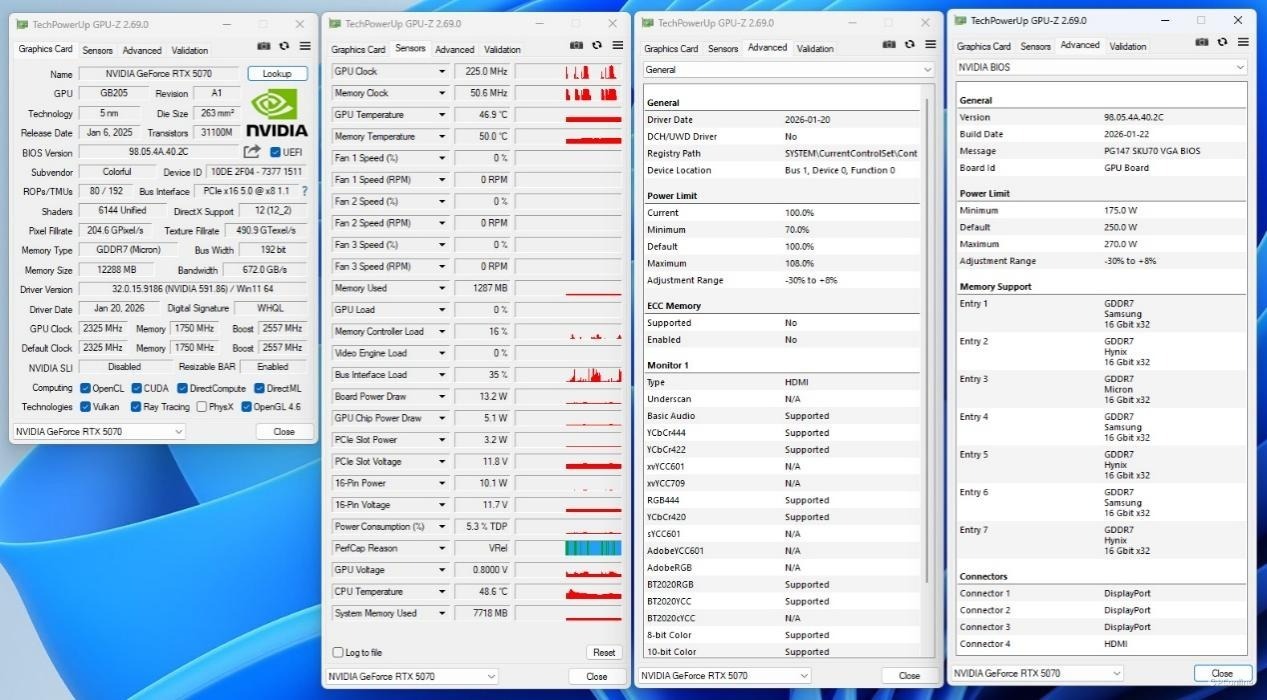Screen dimensions: 1267x700
Task: Toggle the OpenCL checkbox
Action: pos(85,388)
